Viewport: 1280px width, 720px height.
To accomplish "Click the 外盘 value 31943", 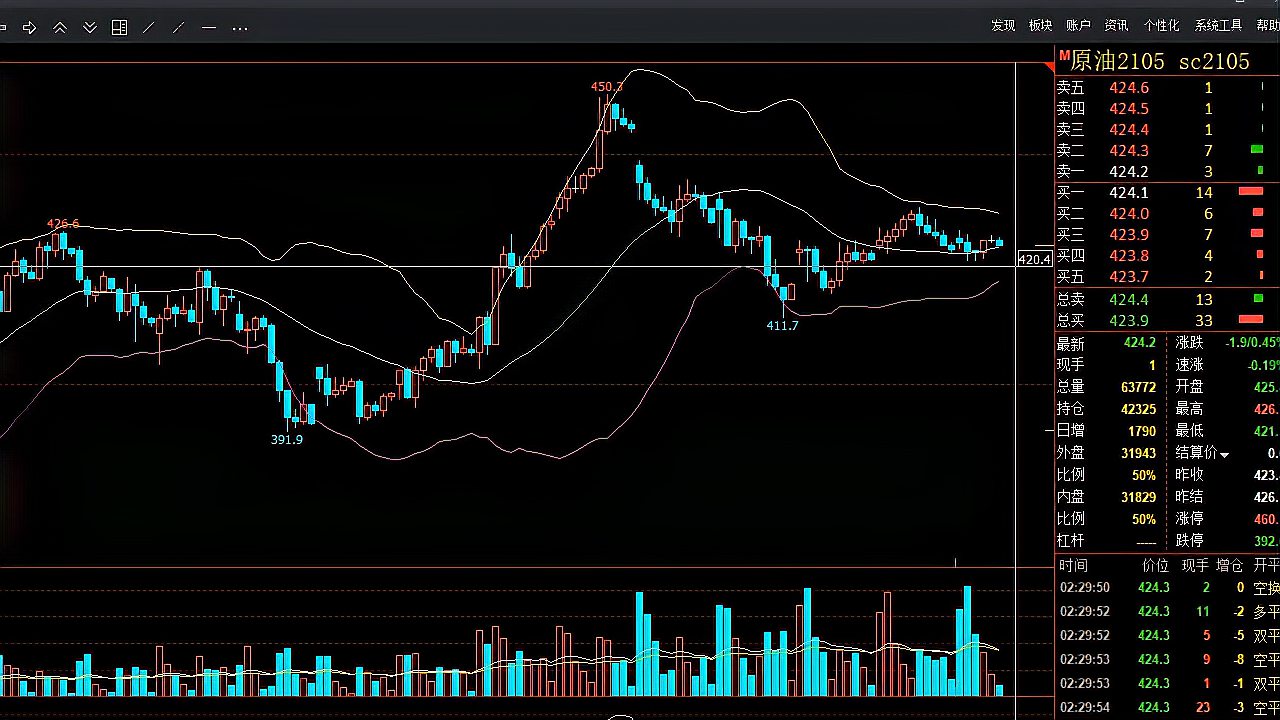I will point(1138,453).
